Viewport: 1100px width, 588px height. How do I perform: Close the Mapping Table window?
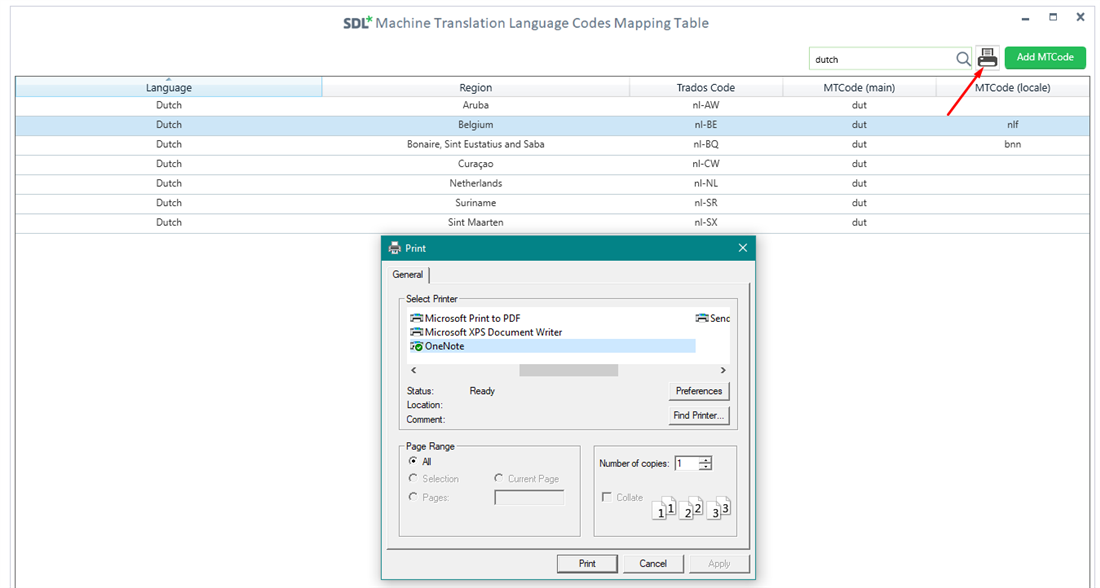(x=1080, y=18)
